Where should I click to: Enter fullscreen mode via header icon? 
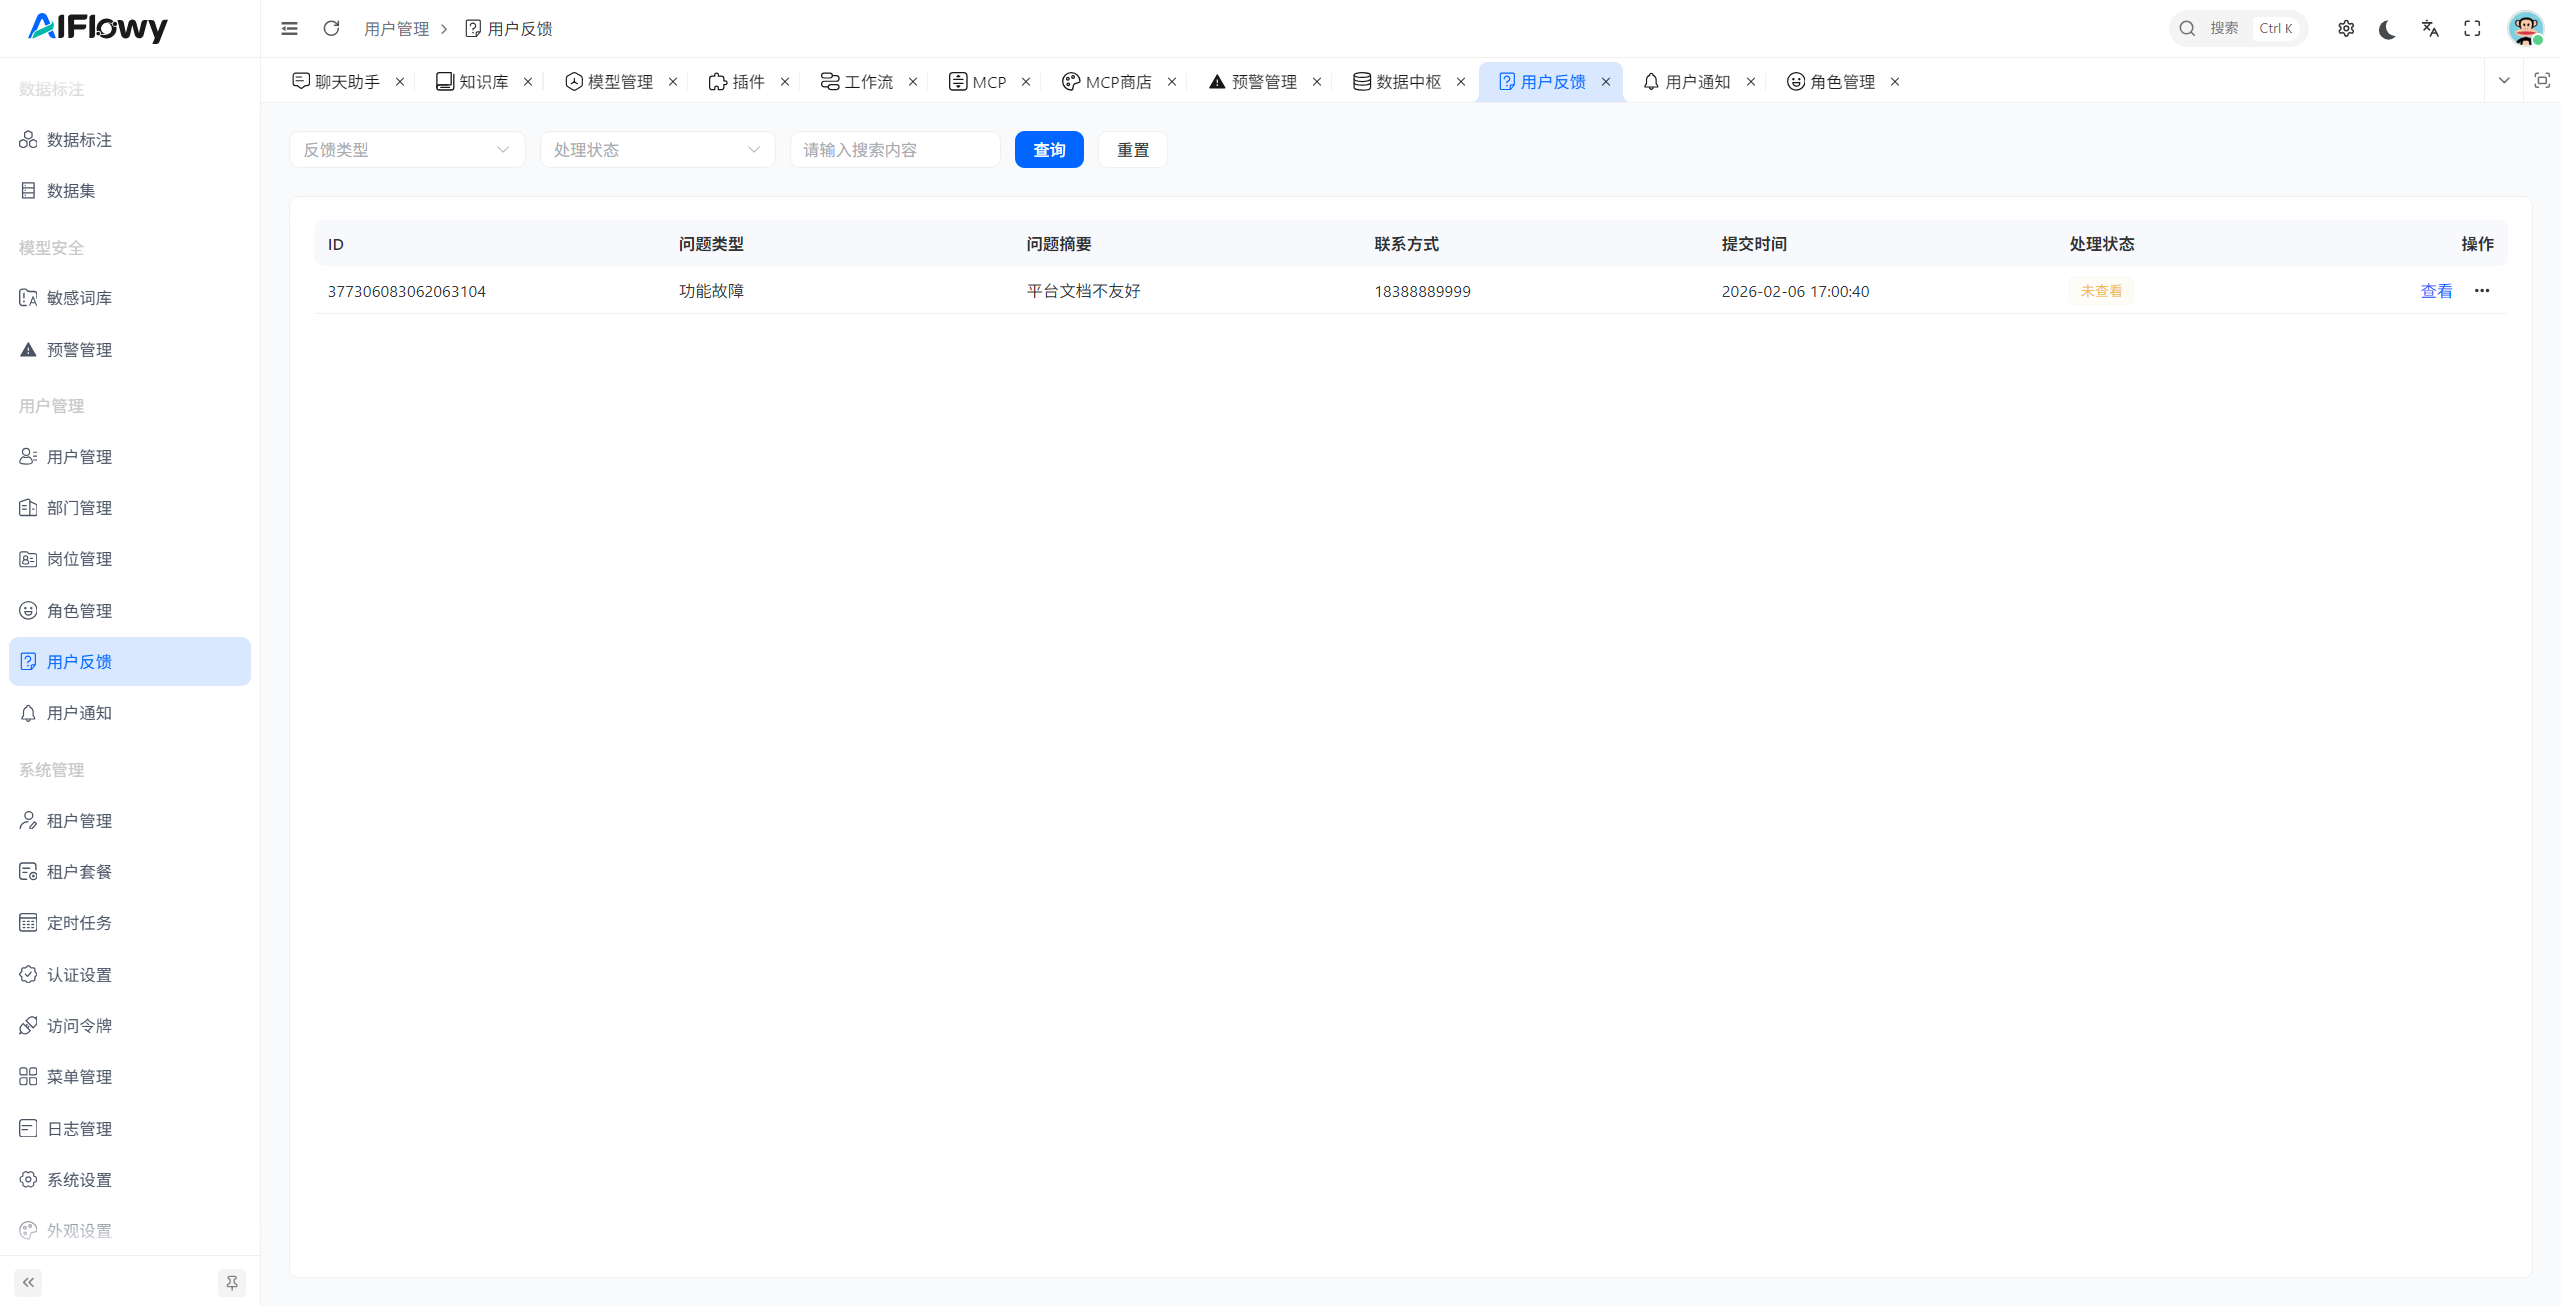point(2472,28)
